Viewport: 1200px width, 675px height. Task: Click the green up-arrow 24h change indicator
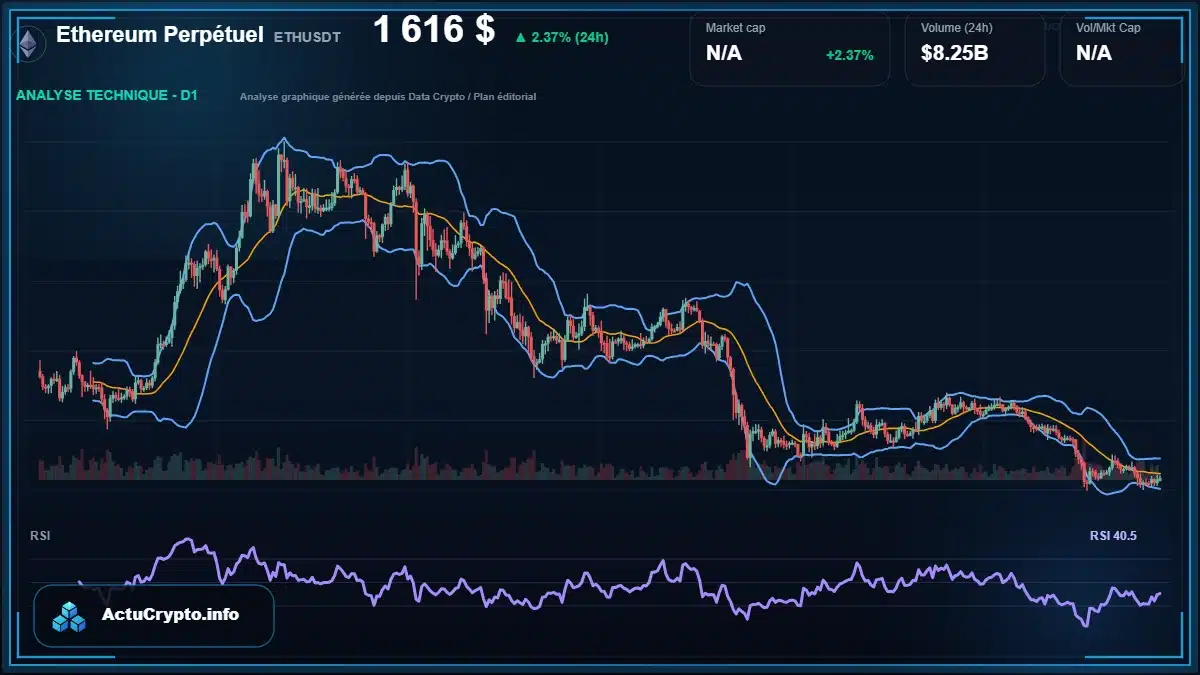click(x=561, y=37)
